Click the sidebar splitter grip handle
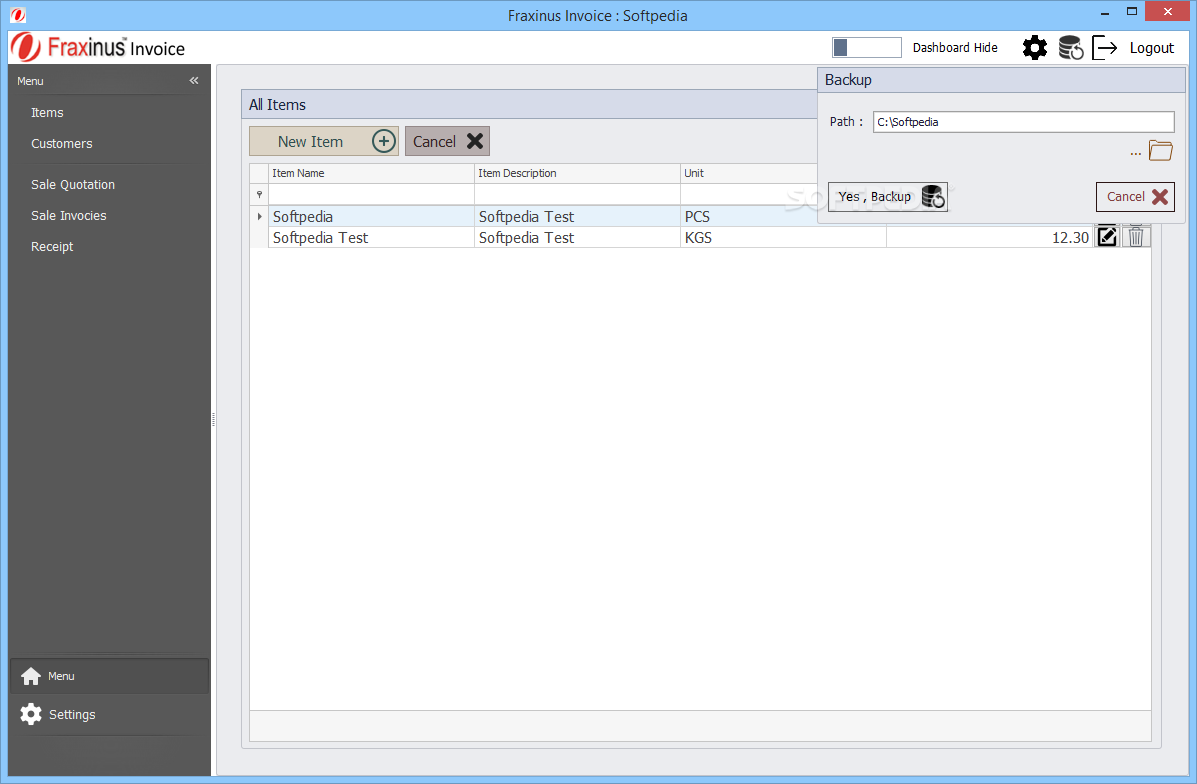Screen dimensions: 1197x784 [x=213, y=419]
